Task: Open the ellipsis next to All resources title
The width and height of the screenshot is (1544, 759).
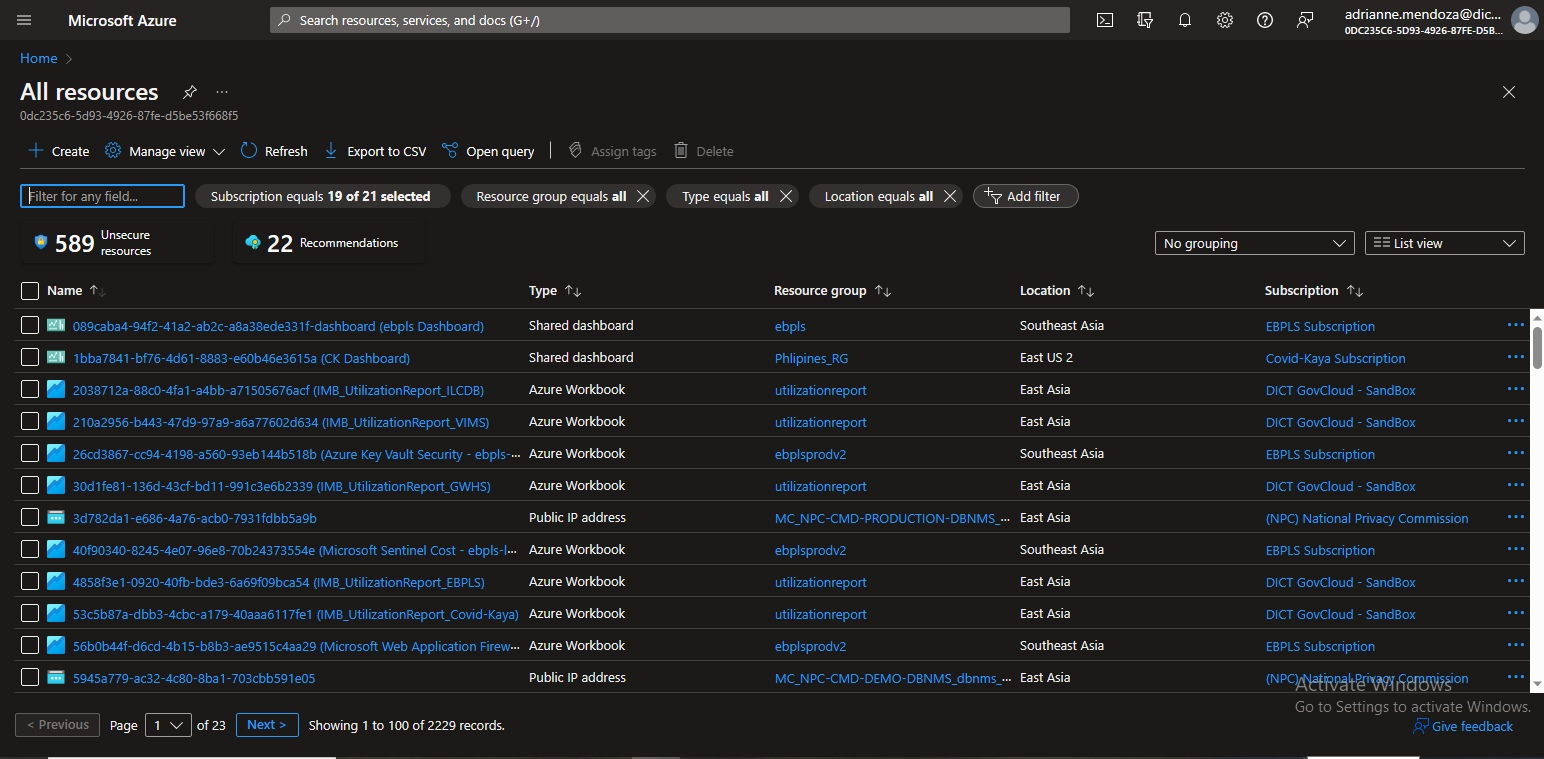Action: 222,92
